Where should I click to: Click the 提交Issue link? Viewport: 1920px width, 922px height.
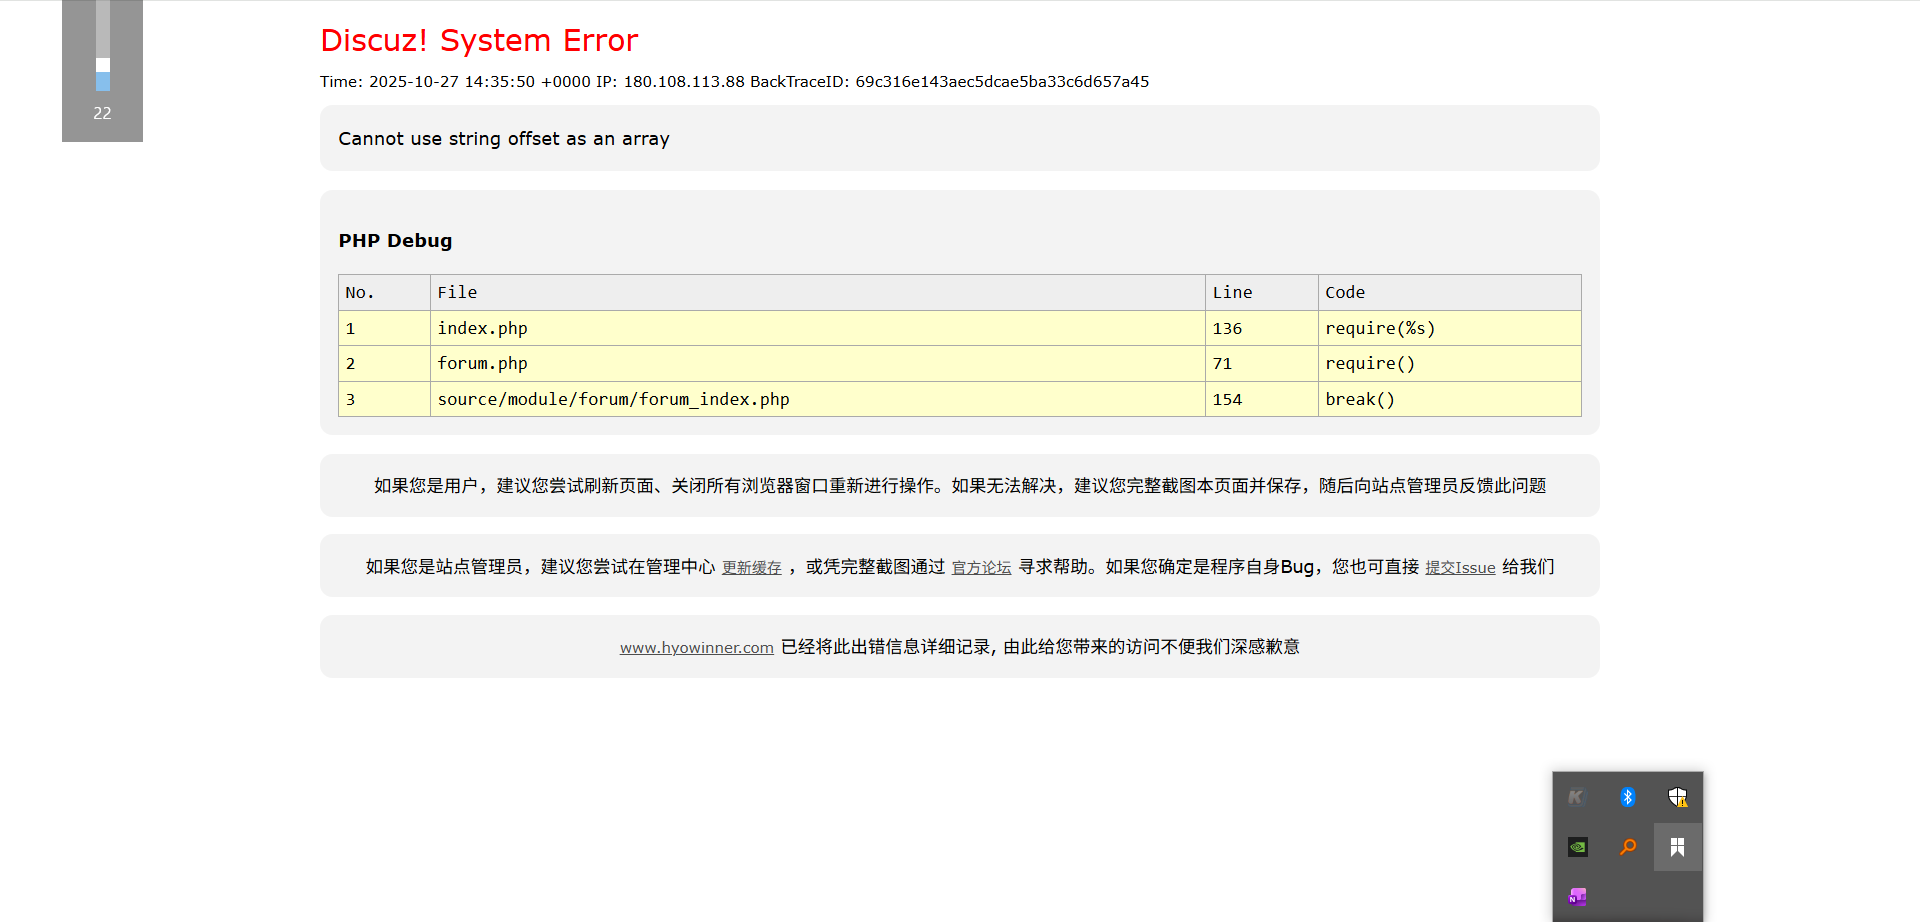tap(1460, 568)
